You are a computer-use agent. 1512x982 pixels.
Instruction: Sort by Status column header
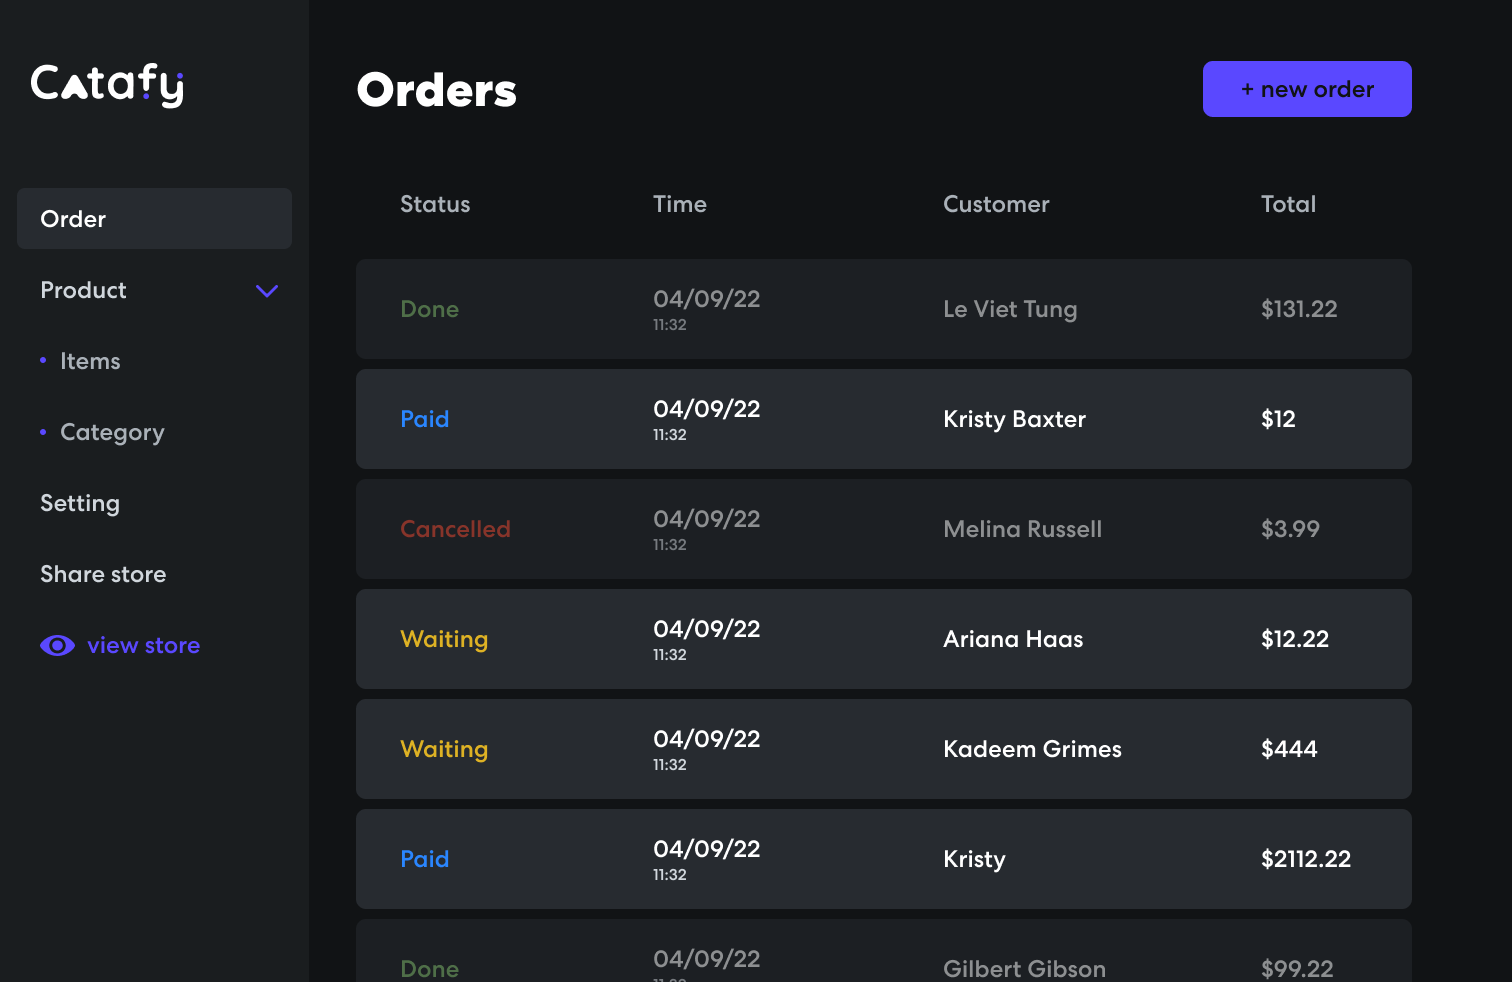click(435, 205)
